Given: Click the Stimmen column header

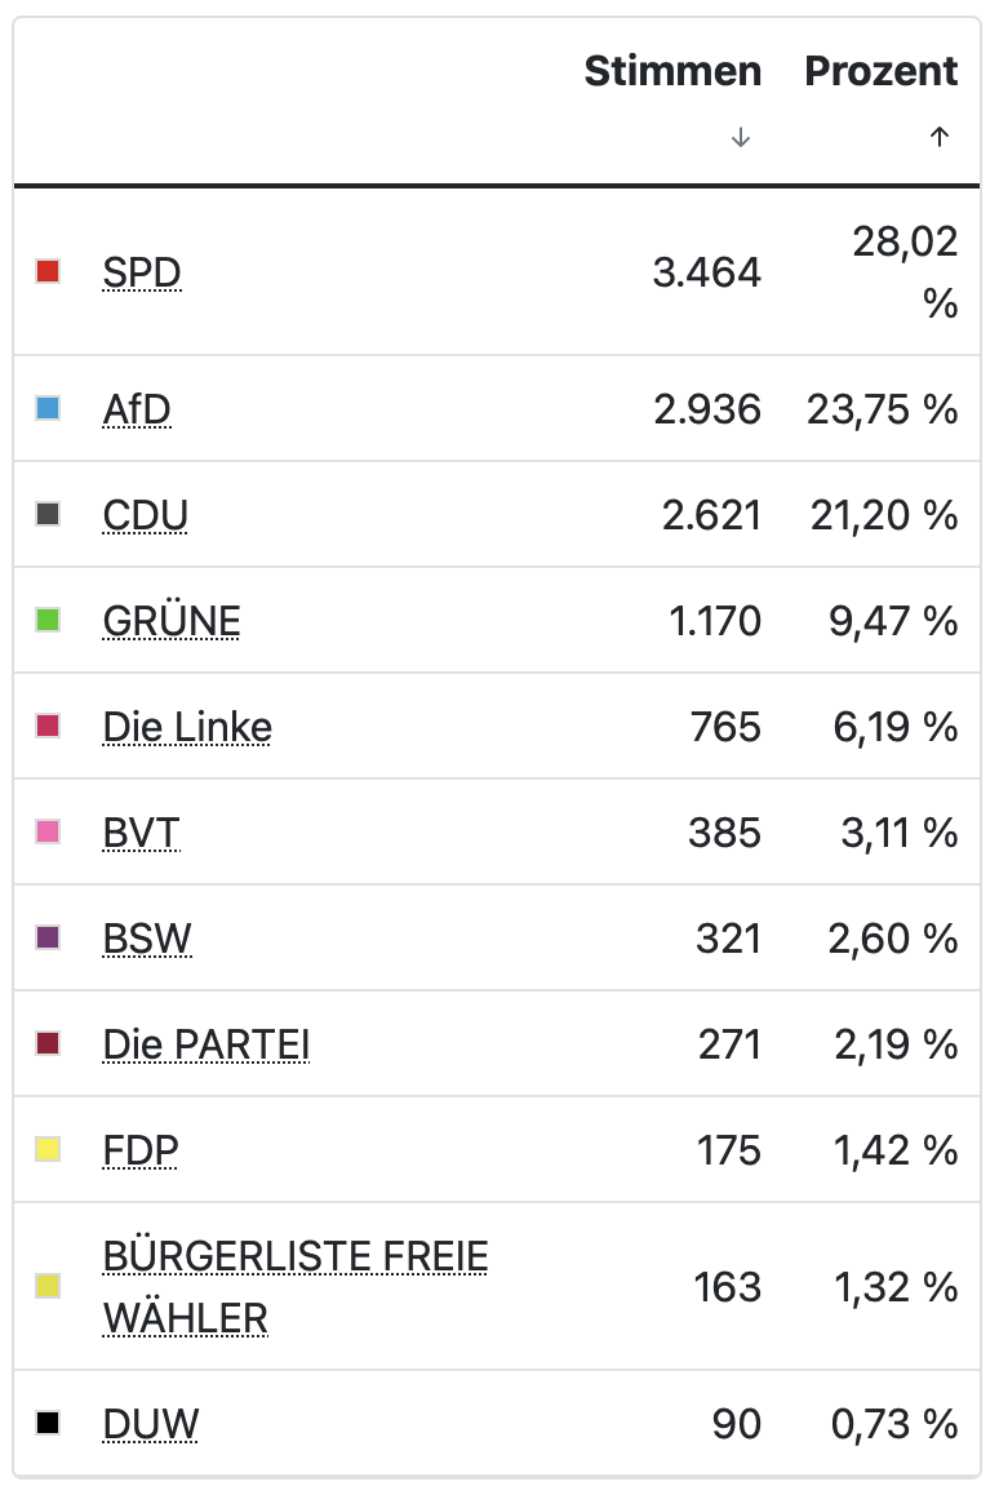Looking at the screenshot, I should [673, 71].
